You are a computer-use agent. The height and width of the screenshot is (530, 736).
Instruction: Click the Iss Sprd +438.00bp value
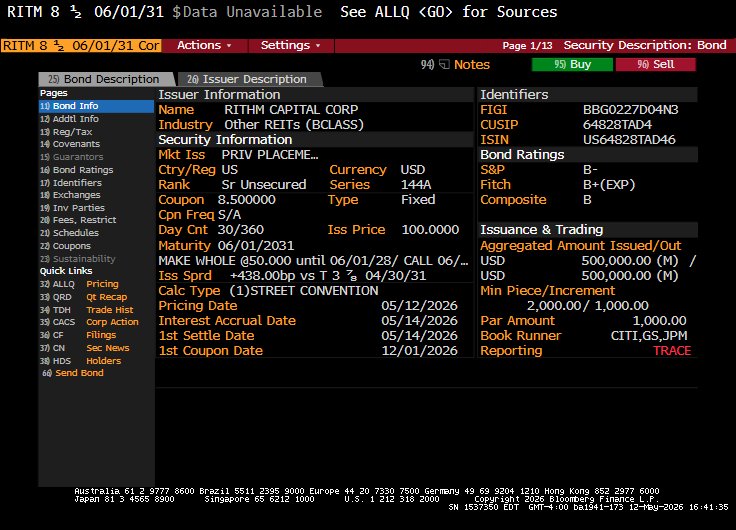(328, 276)
